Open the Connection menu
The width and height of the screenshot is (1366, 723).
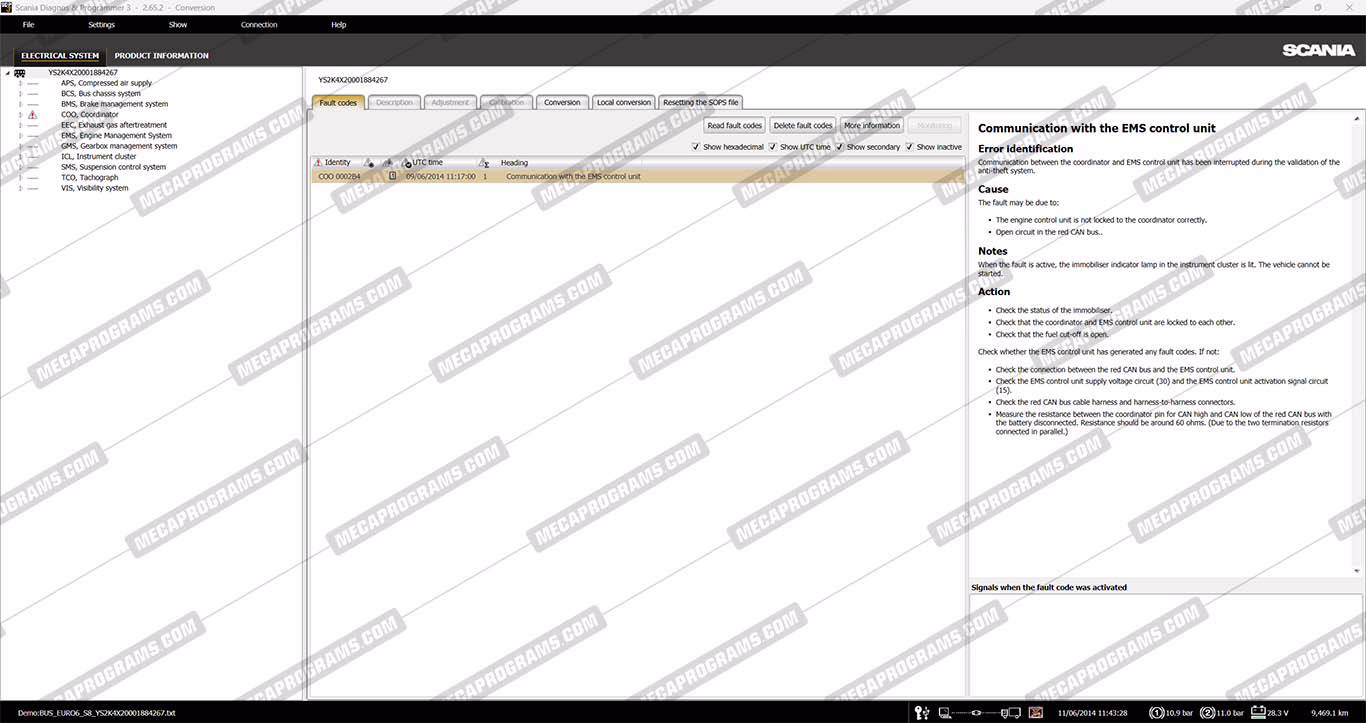pyautogui.click(x=259, y=25)
